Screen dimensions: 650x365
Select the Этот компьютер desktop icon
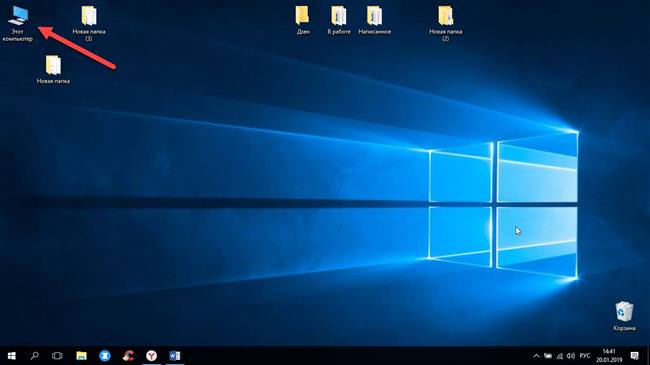[17, 24]
